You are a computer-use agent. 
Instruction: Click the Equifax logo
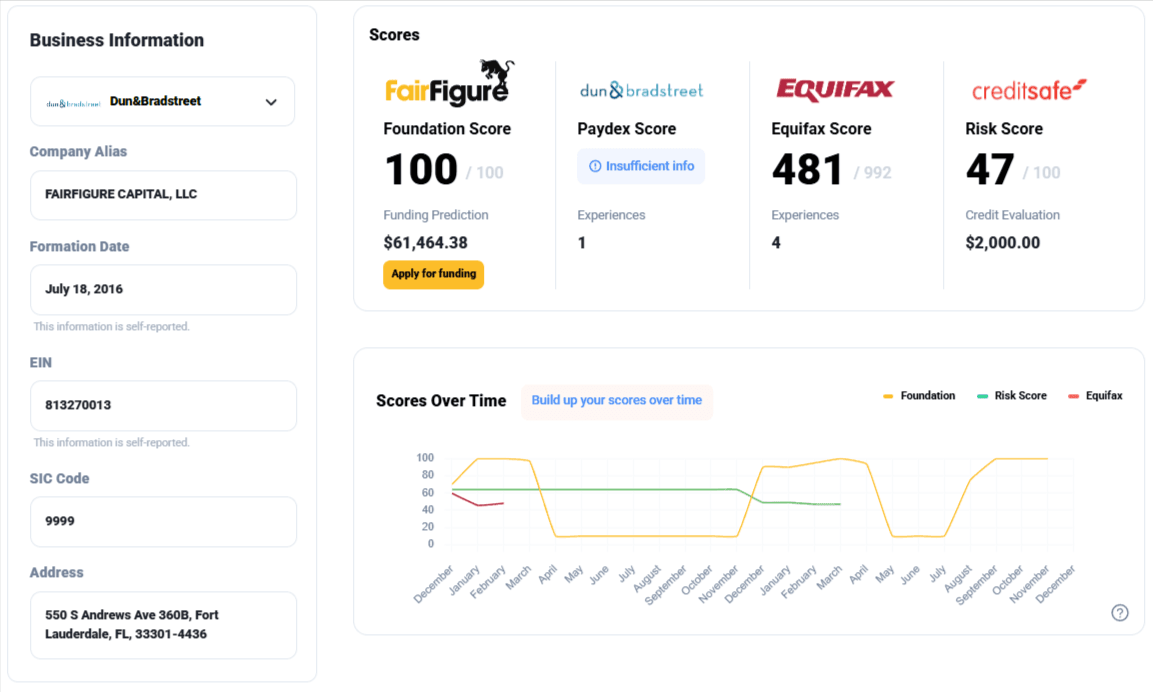tap(835, 90)
